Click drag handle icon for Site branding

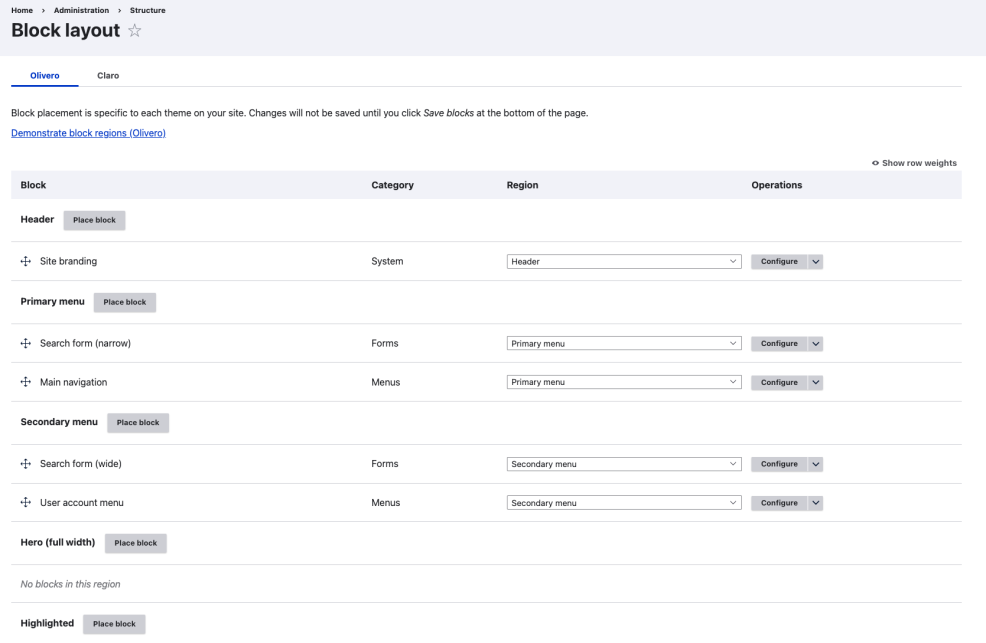26,261
